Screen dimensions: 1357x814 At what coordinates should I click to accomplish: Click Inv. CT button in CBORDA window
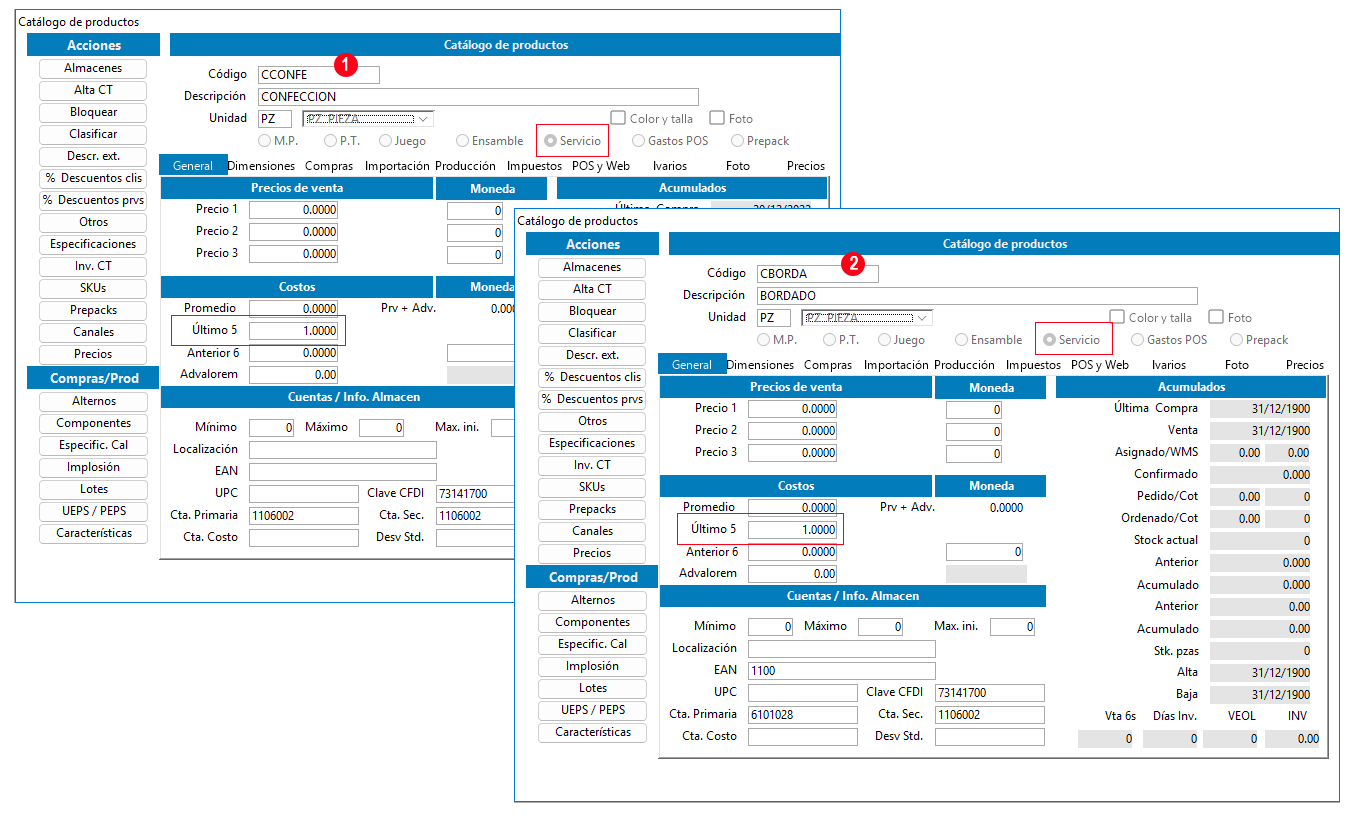(x=592, y=465)
